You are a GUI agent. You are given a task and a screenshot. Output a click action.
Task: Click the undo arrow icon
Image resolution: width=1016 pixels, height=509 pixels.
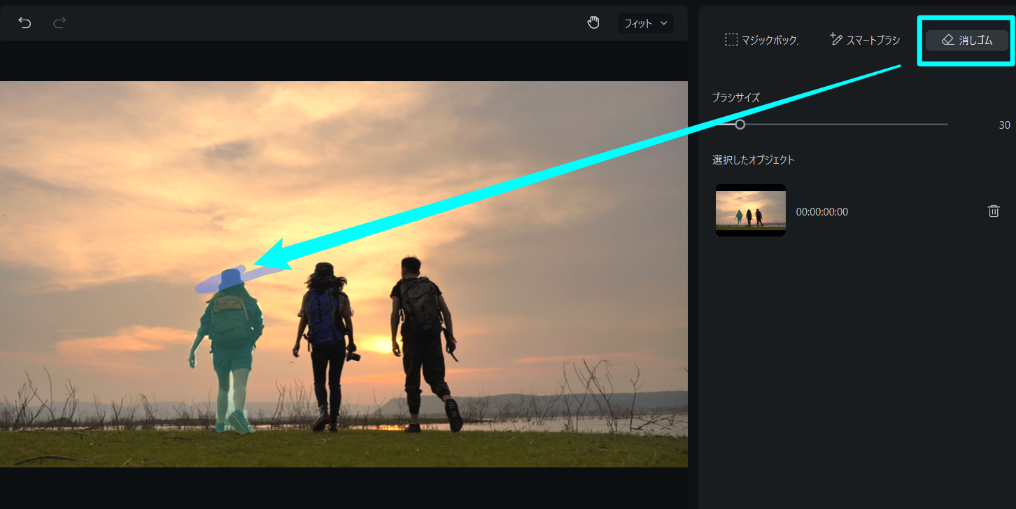pyautogui.click(x=25, y=22)
